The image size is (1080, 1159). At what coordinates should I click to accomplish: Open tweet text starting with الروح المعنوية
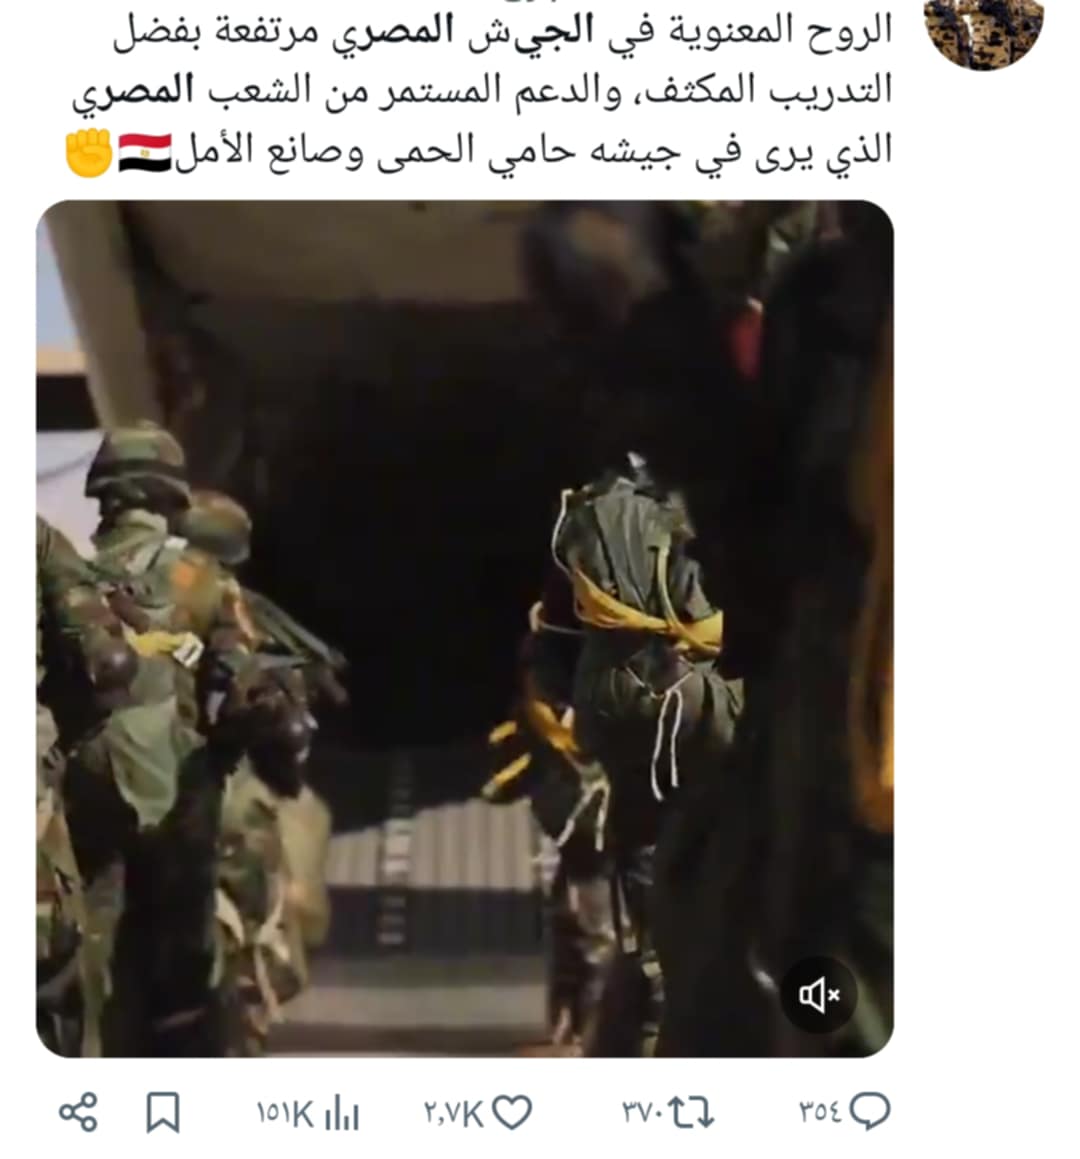pos(482,92)
